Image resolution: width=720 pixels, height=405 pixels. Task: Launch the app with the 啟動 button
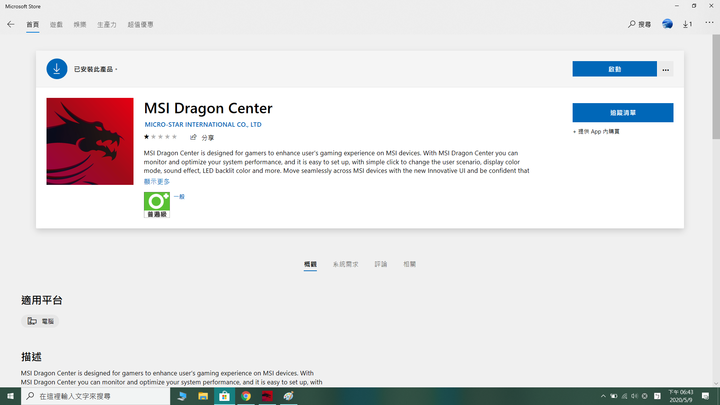coord(614,69)
